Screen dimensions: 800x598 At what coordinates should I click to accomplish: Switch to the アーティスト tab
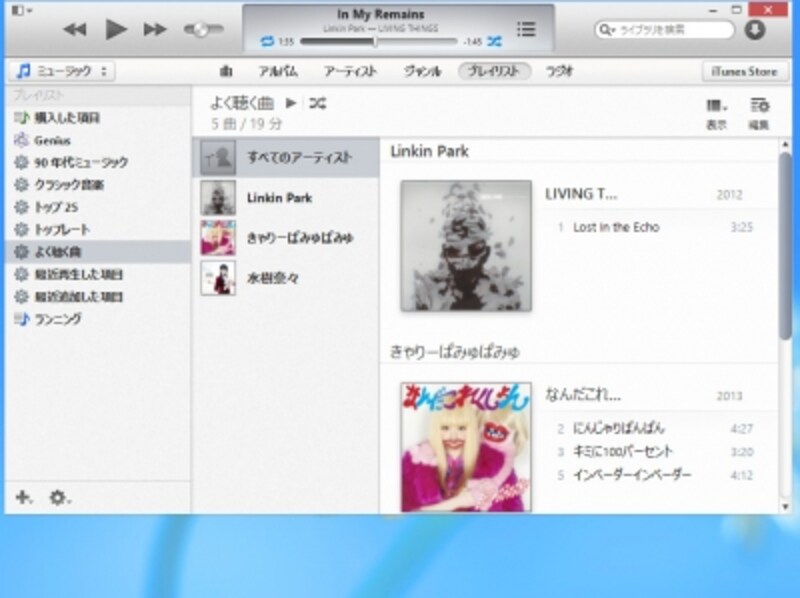coord(350,71)
